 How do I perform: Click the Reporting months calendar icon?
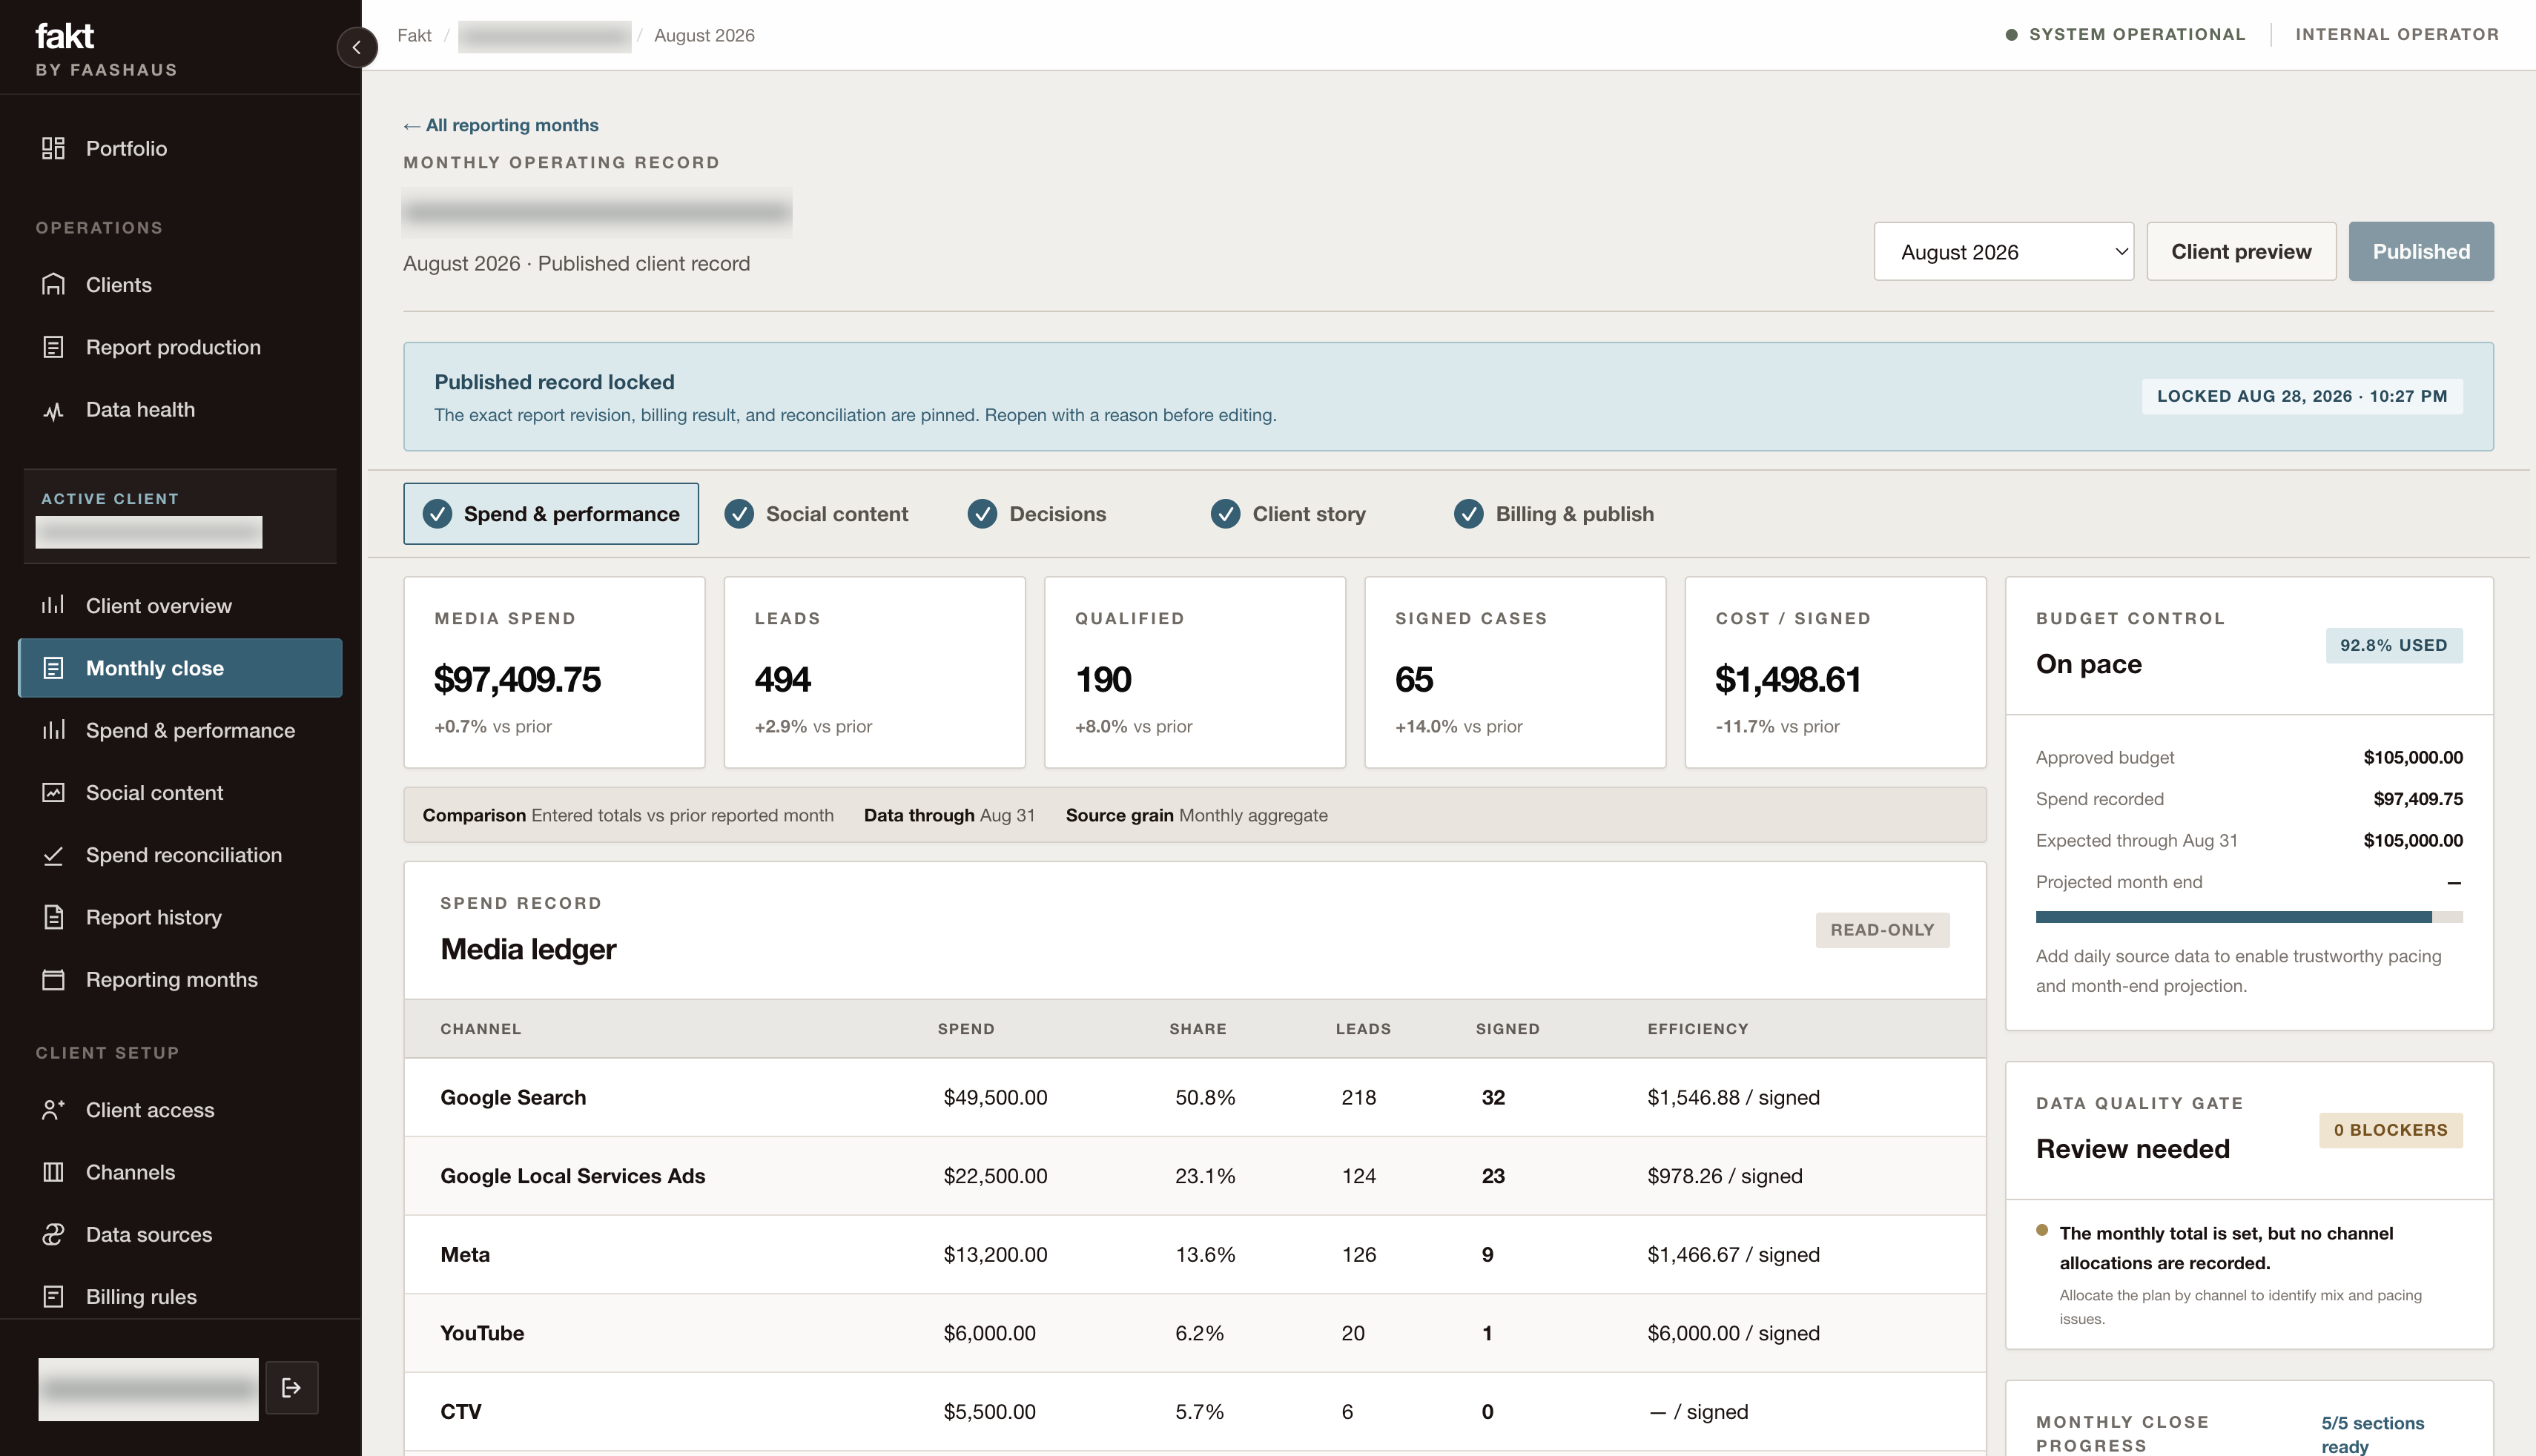pos(53,980)
